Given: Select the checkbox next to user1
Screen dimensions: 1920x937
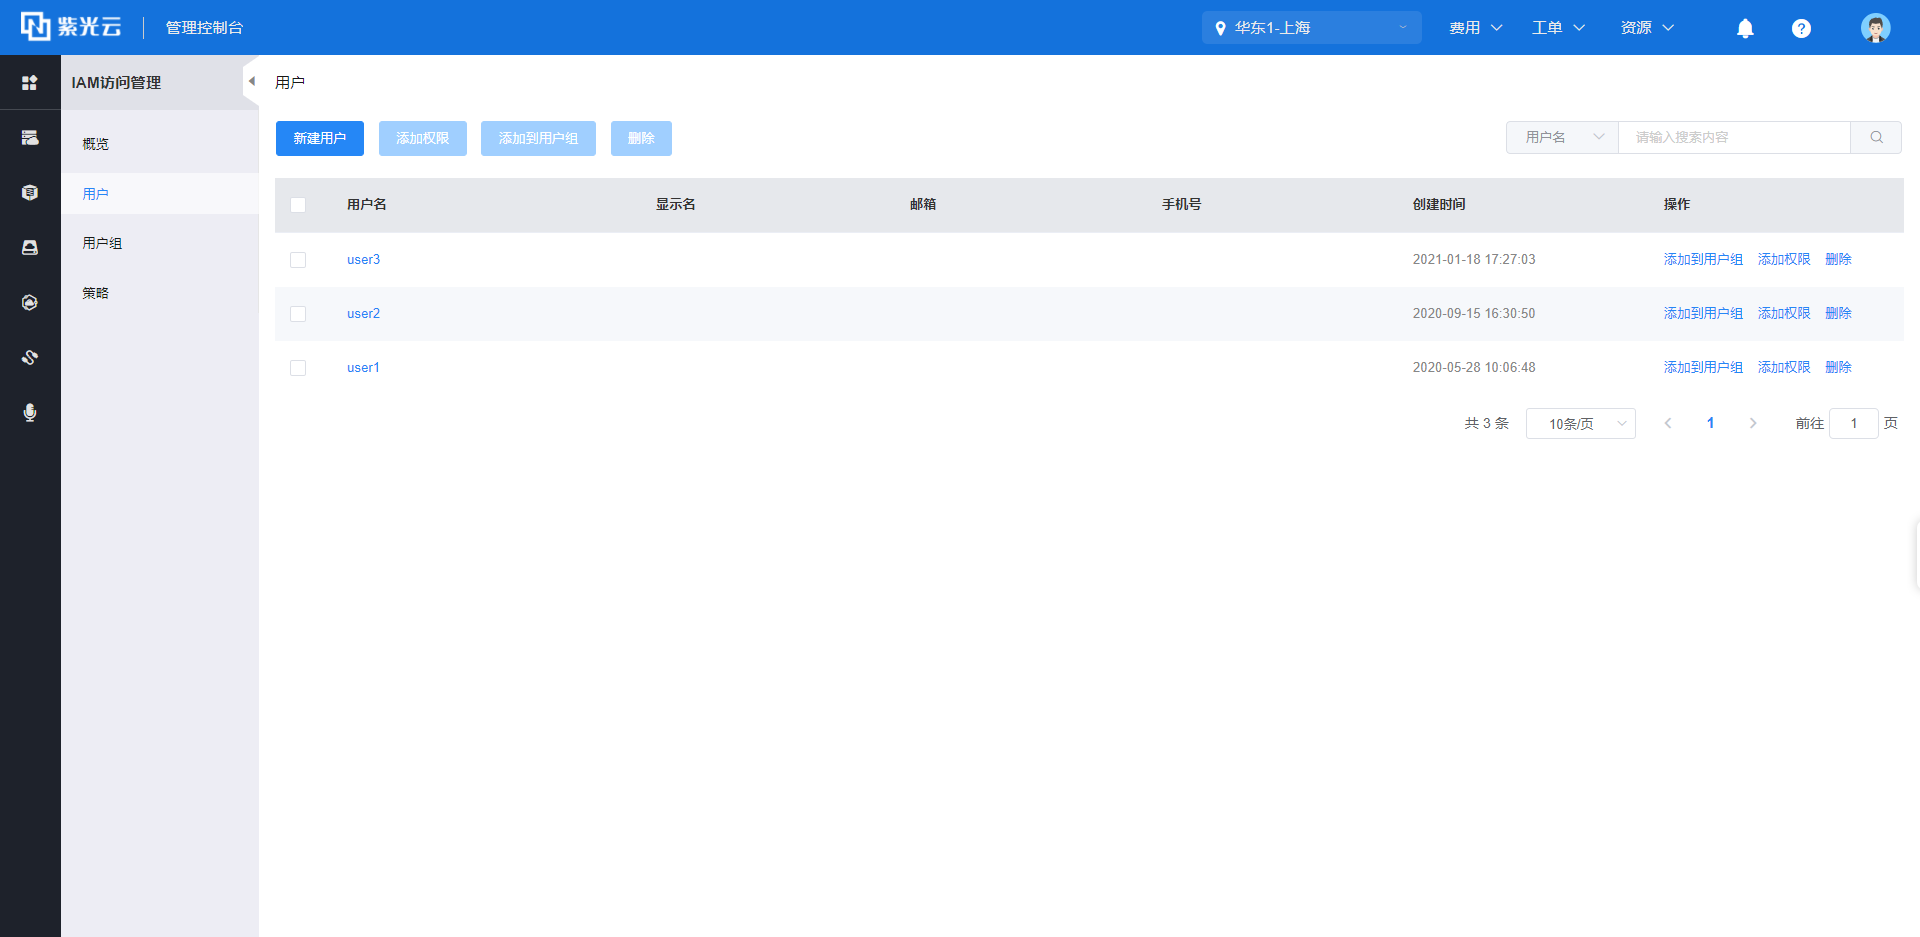Looking at the screenshot, I should [298, 368].
